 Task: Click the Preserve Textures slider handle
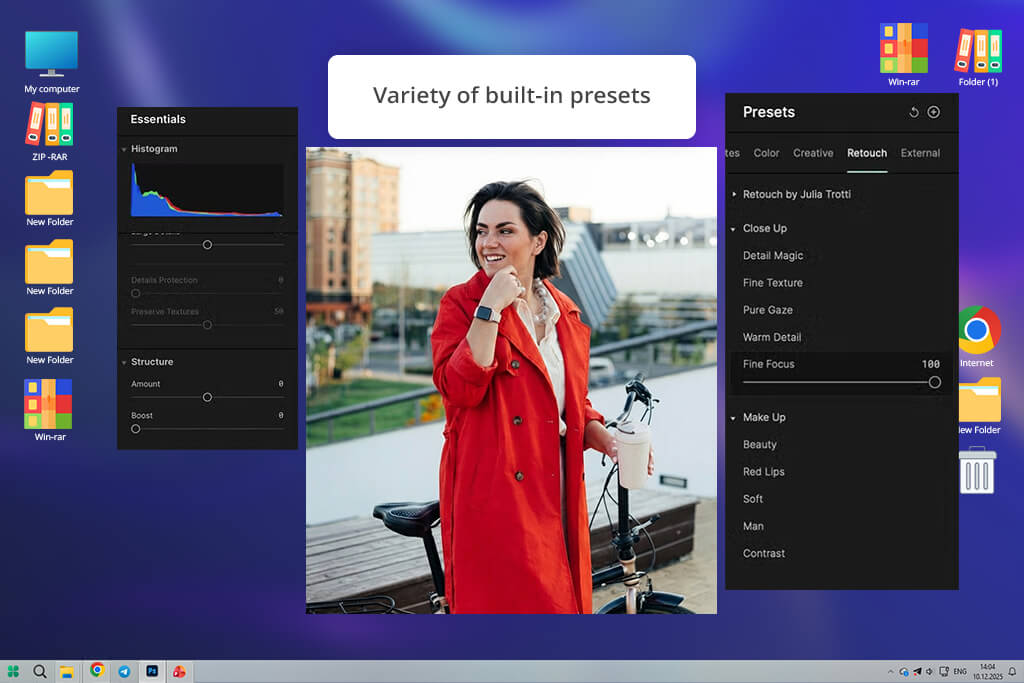207,325
